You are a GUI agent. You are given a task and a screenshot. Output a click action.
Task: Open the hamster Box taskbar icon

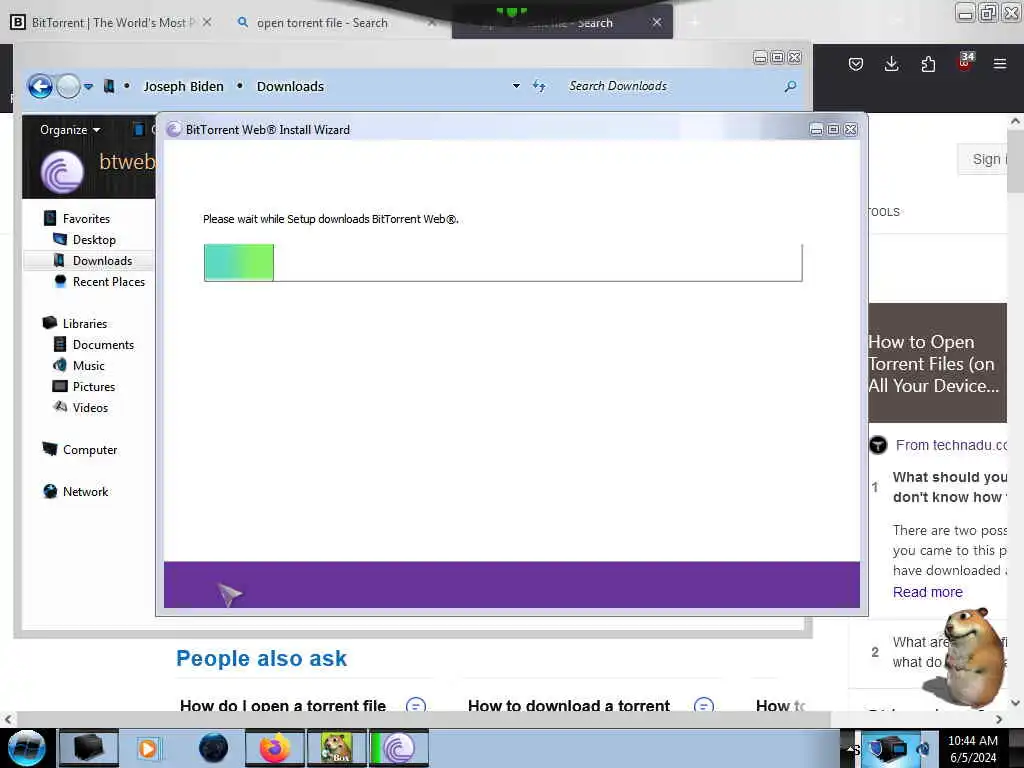336,748
